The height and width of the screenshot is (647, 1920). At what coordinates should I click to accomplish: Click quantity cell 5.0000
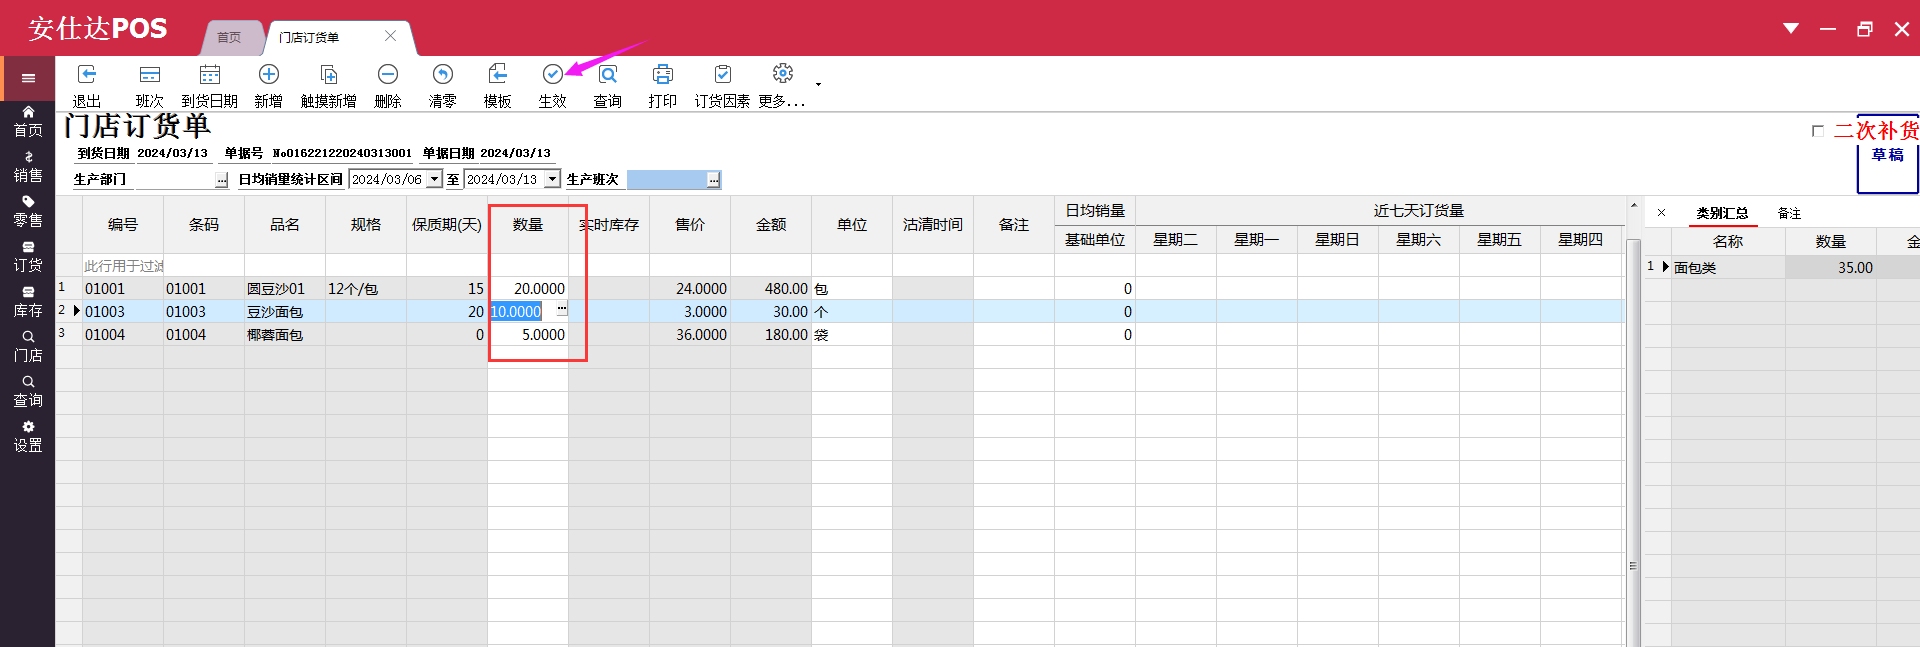tap(528, 335)
